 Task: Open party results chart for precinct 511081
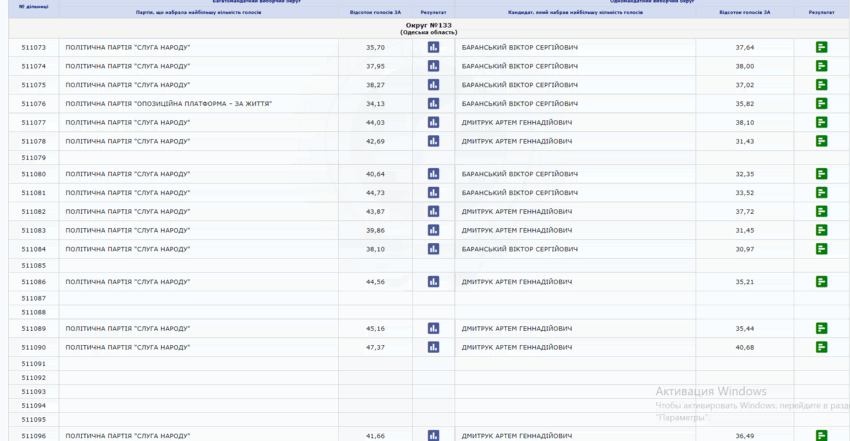point(433,193)
